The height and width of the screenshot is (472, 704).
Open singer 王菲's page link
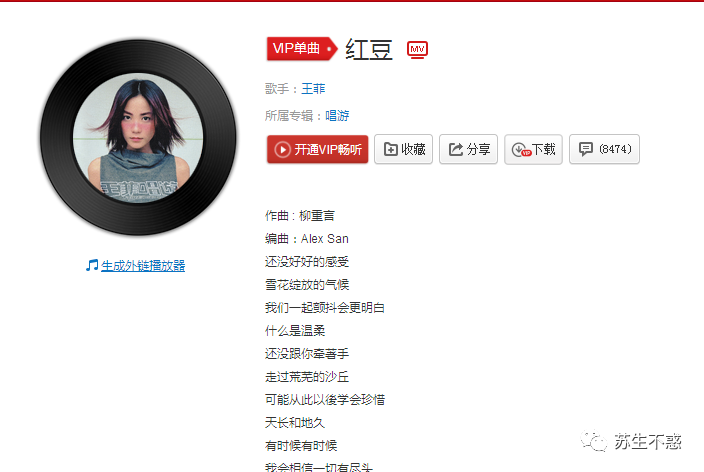coord(313,89)
